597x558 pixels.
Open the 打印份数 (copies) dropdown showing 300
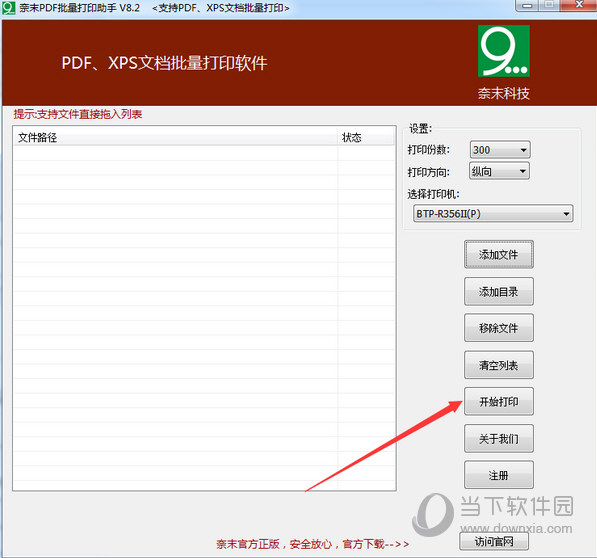click(500, 150)
